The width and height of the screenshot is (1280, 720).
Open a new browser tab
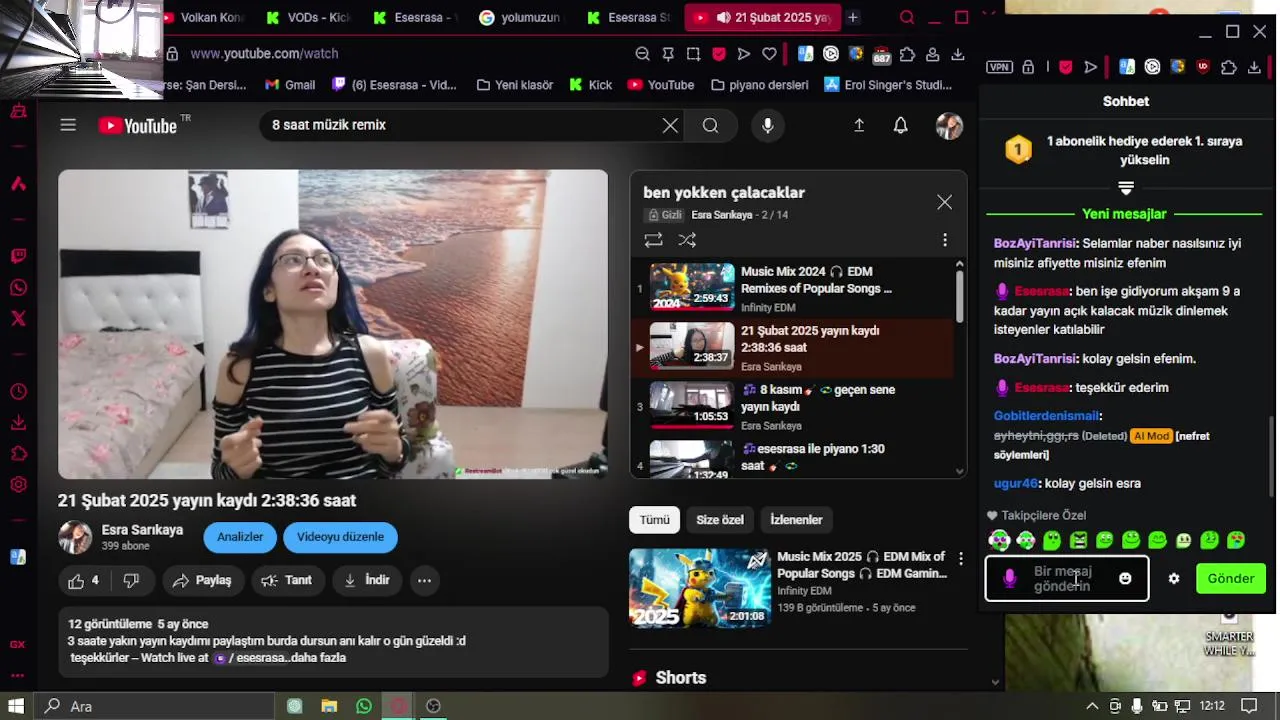click(853, 17)
